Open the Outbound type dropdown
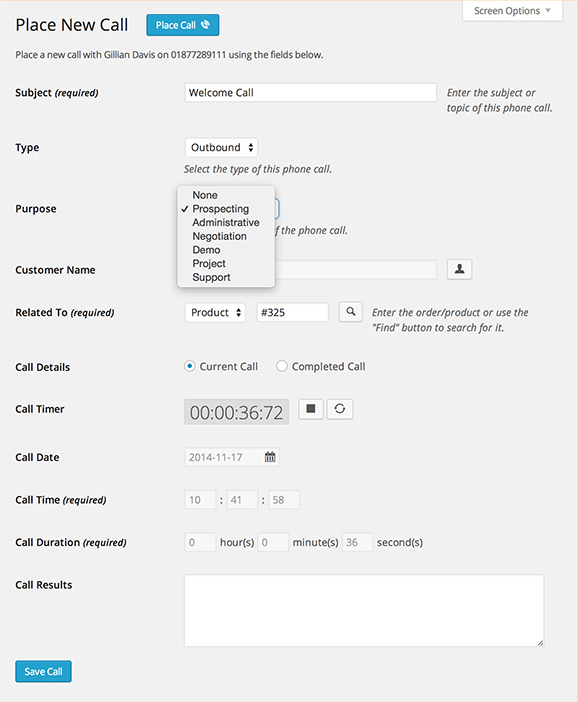Screen dimensions: 578x702 221,147
